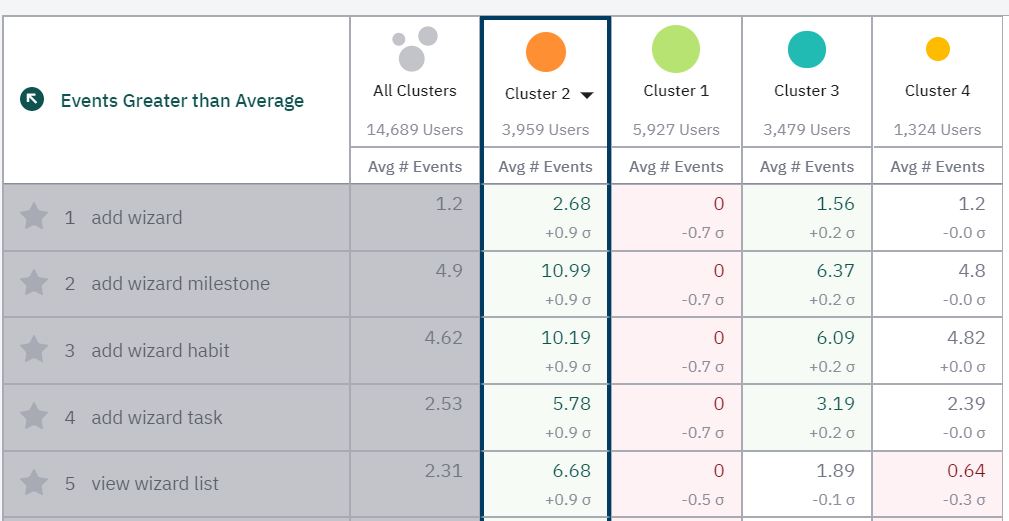Select the orange Cluster 2 circle
The image size is (1009, 521).
(545, 52)
